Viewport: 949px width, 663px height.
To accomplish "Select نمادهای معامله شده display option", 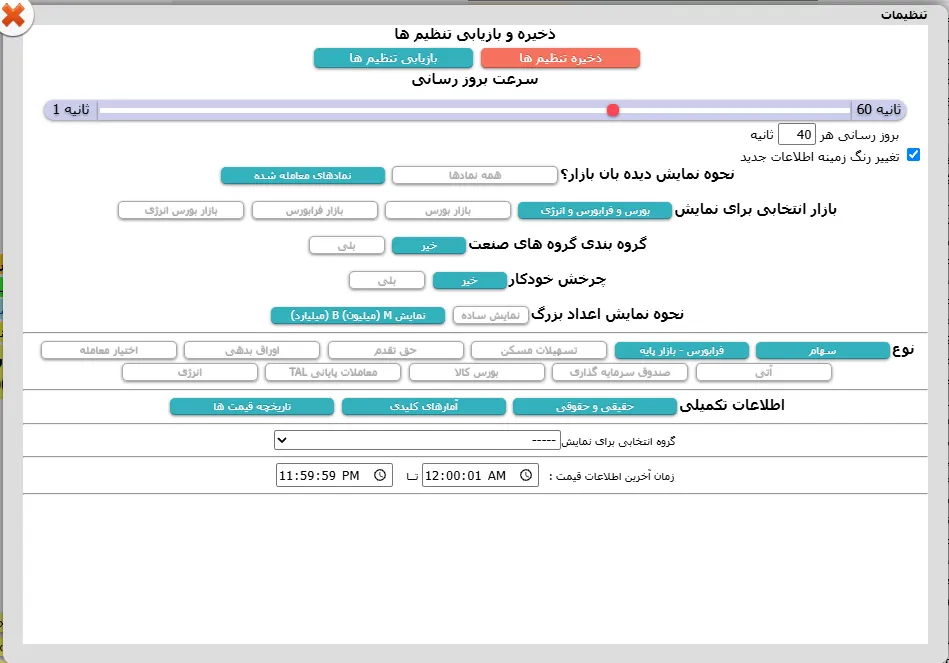I will coord(303,175).
